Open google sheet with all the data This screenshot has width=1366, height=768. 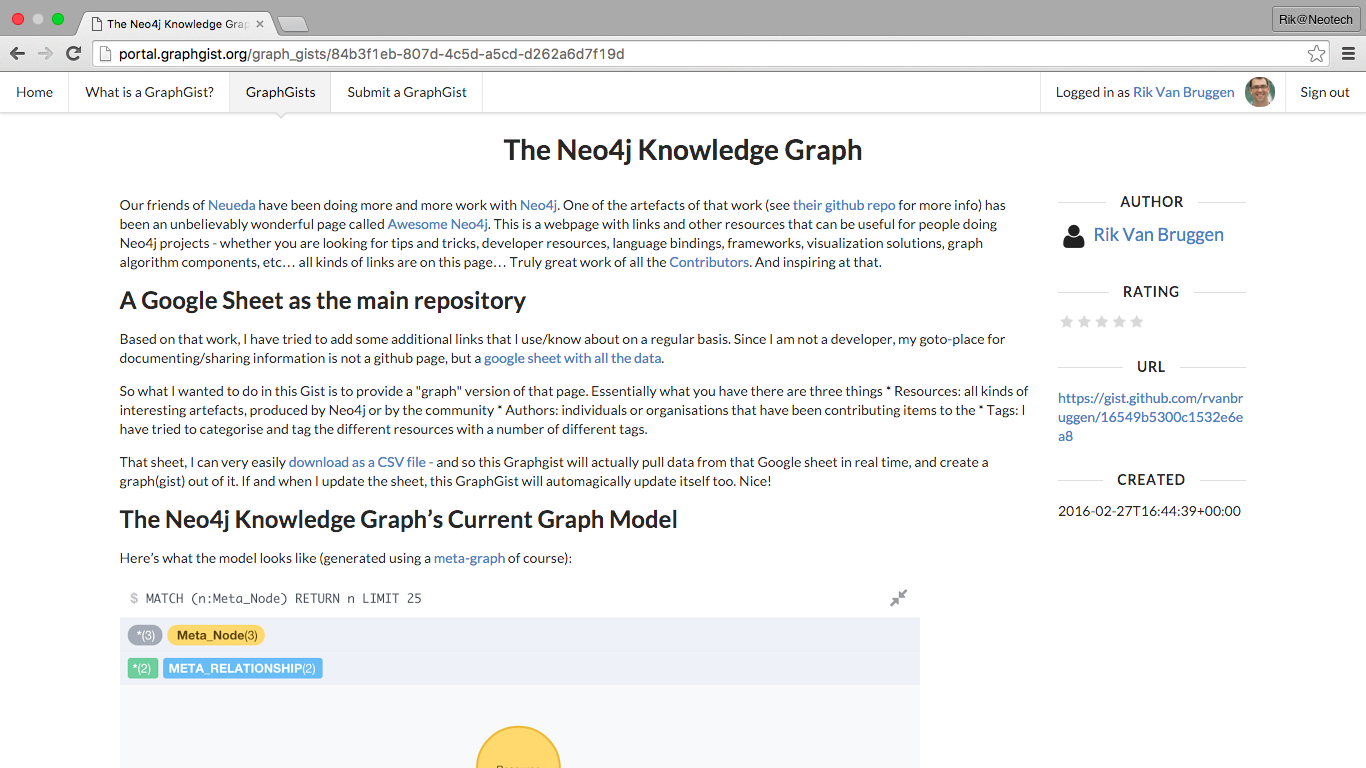(x=573, y=358)
